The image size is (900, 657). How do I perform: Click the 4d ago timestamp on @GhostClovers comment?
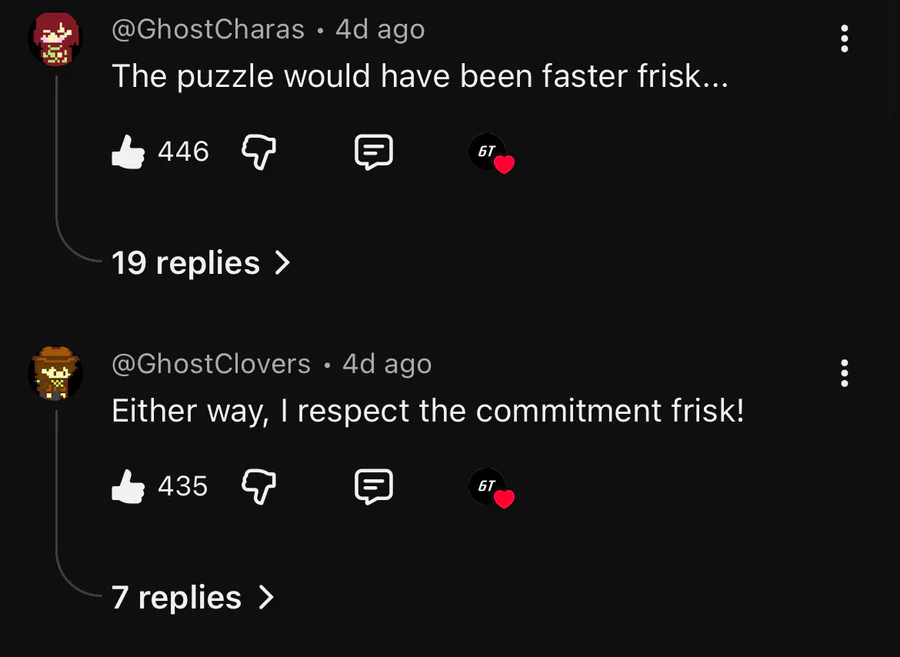387,364
